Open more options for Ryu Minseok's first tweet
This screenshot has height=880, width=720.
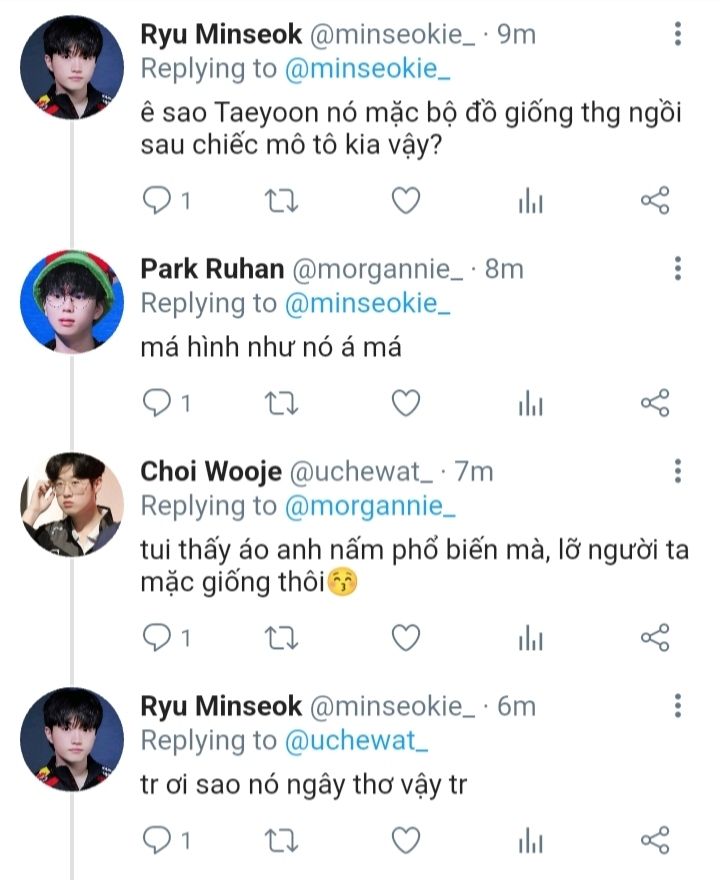tap(678, 35)
